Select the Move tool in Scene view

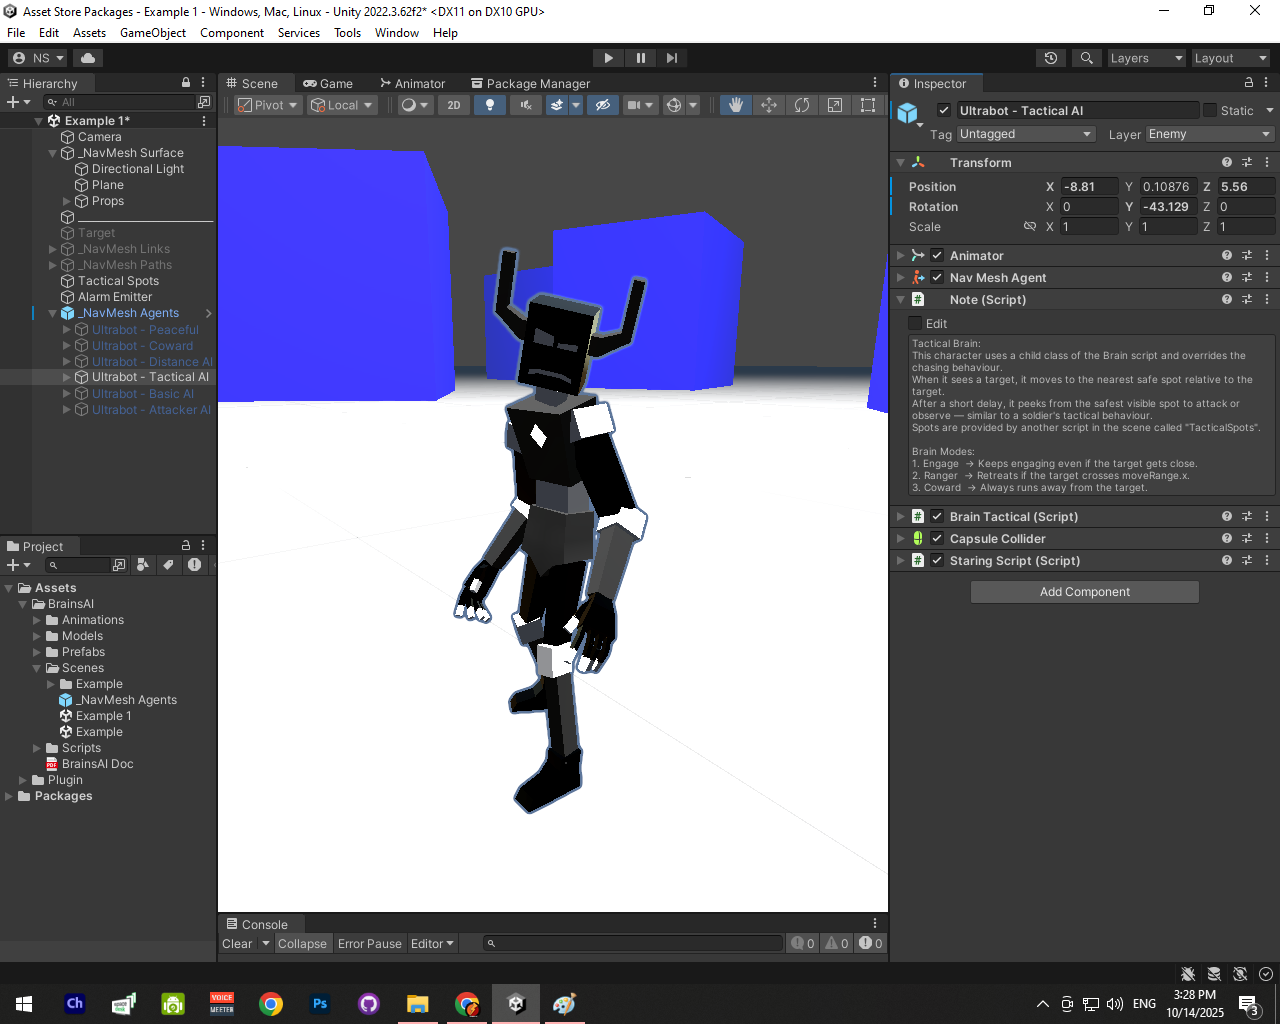pos(768,105)
